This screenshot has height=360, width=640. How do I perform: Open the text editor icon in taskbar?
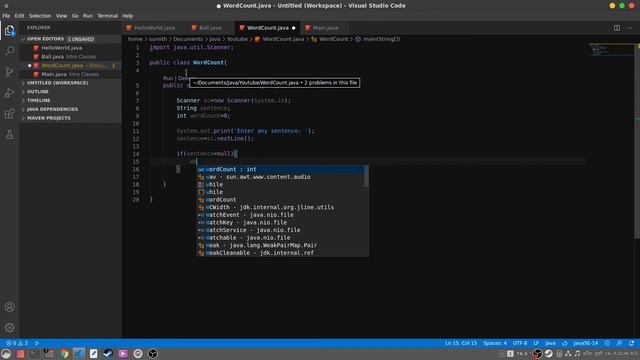(93, 353)
